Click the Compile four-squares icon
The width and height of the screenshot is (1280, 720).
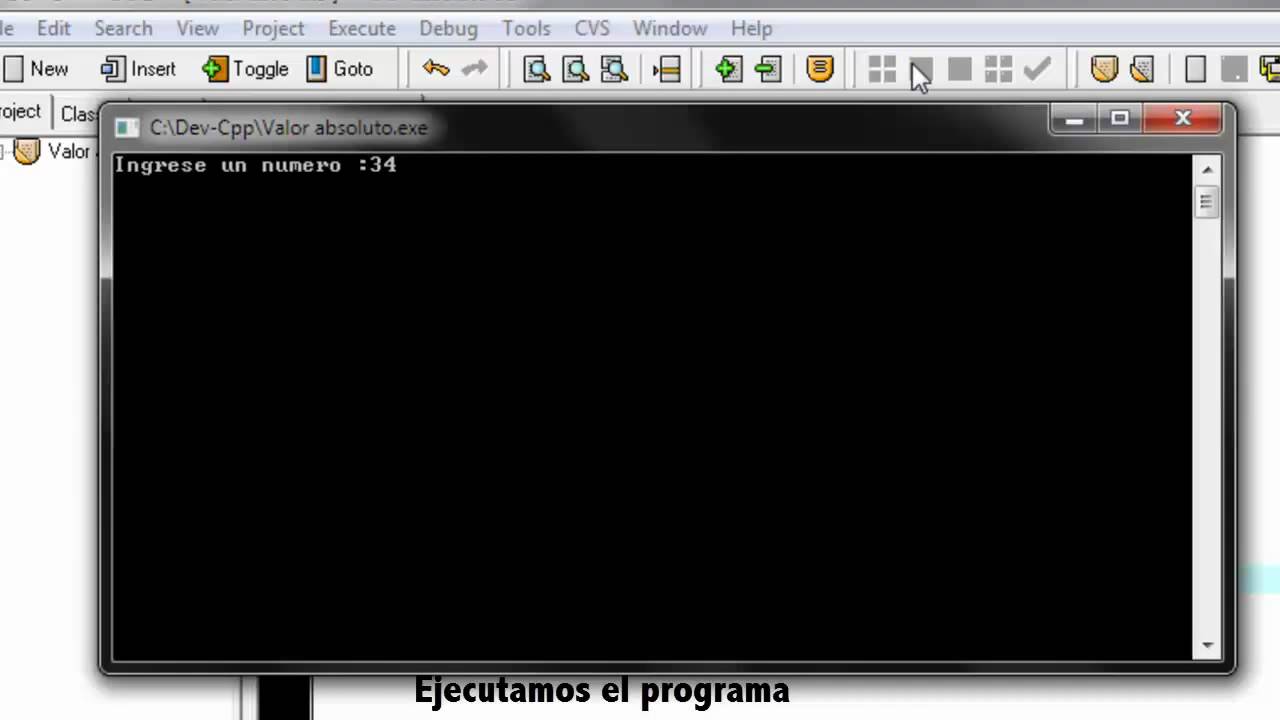[882, 68]
